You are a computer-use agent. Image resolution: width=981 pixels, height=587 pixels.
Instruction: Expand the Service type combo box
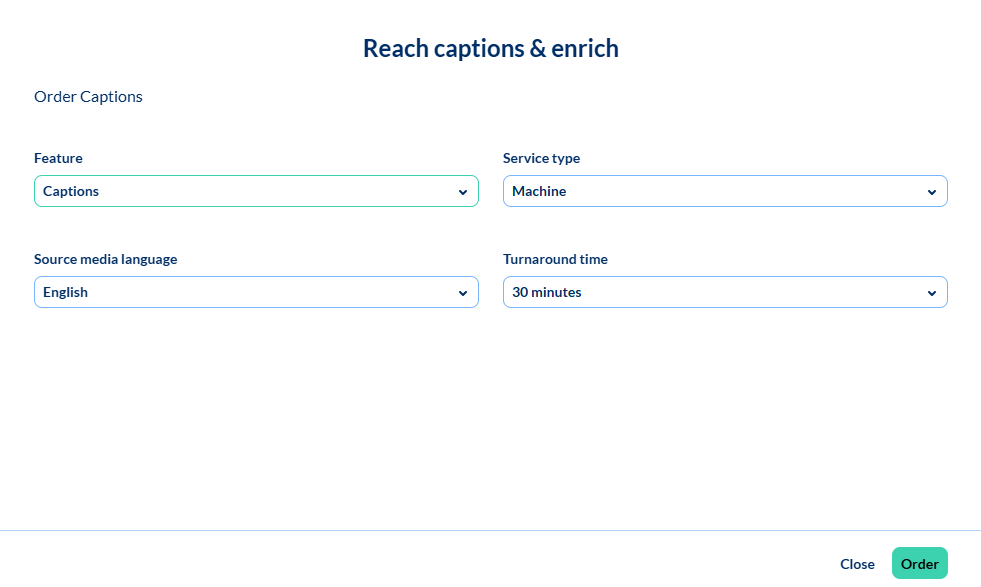click(x=724, y=191)
